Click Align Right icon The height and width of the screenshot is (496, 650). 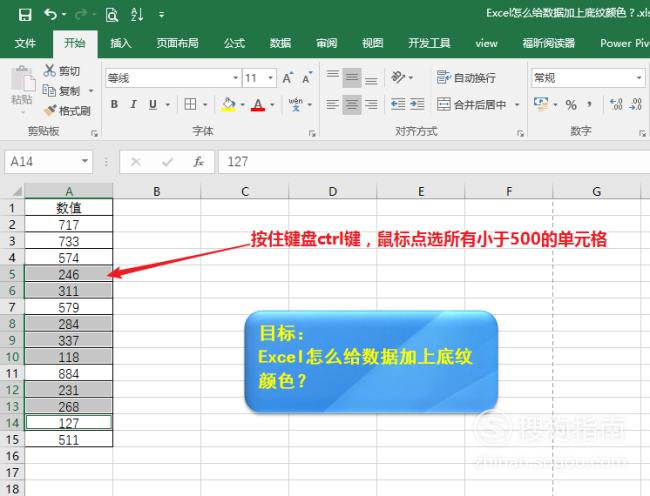371,104
